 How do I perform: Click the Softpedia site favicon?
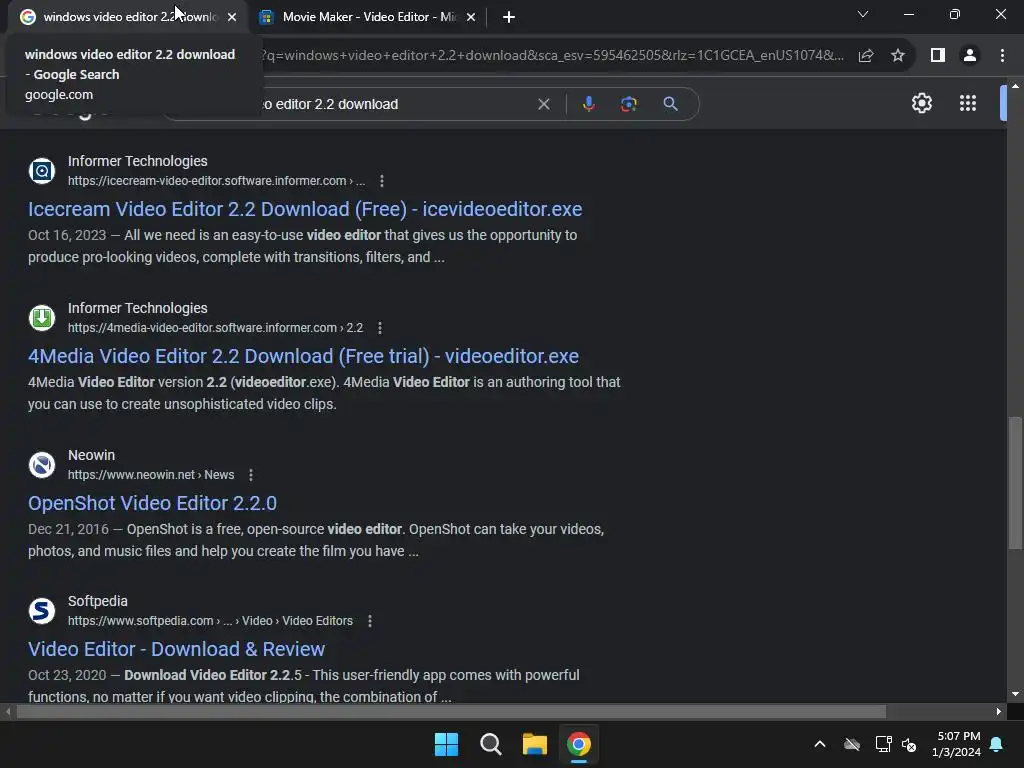[x=42, y=611]
